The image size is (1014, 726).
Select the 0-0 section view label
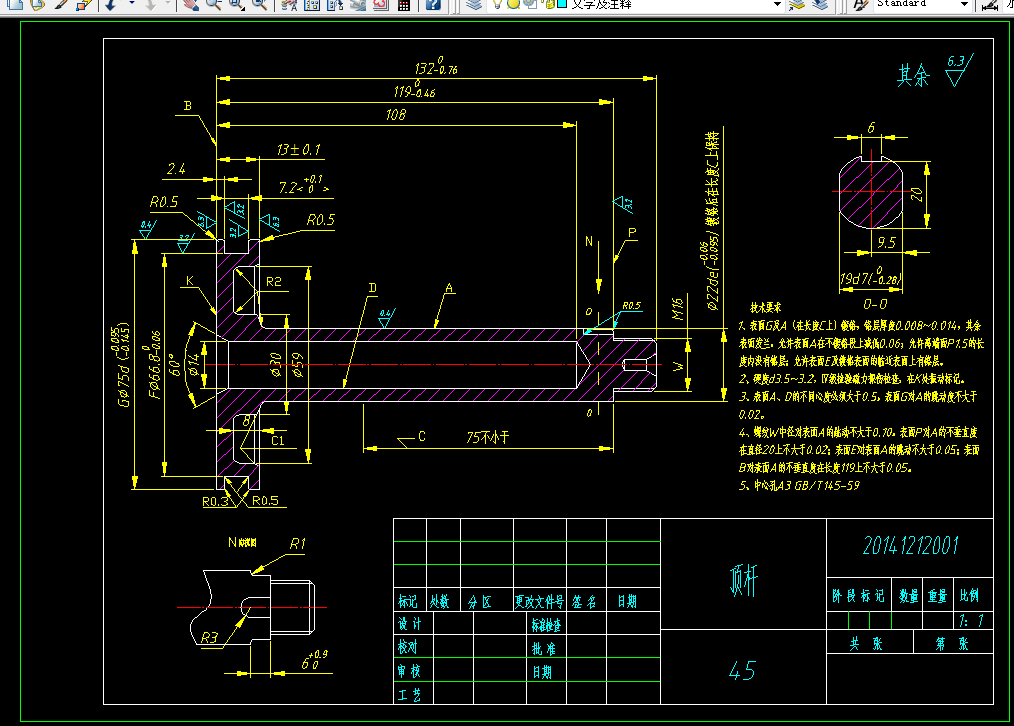[875, 304]
